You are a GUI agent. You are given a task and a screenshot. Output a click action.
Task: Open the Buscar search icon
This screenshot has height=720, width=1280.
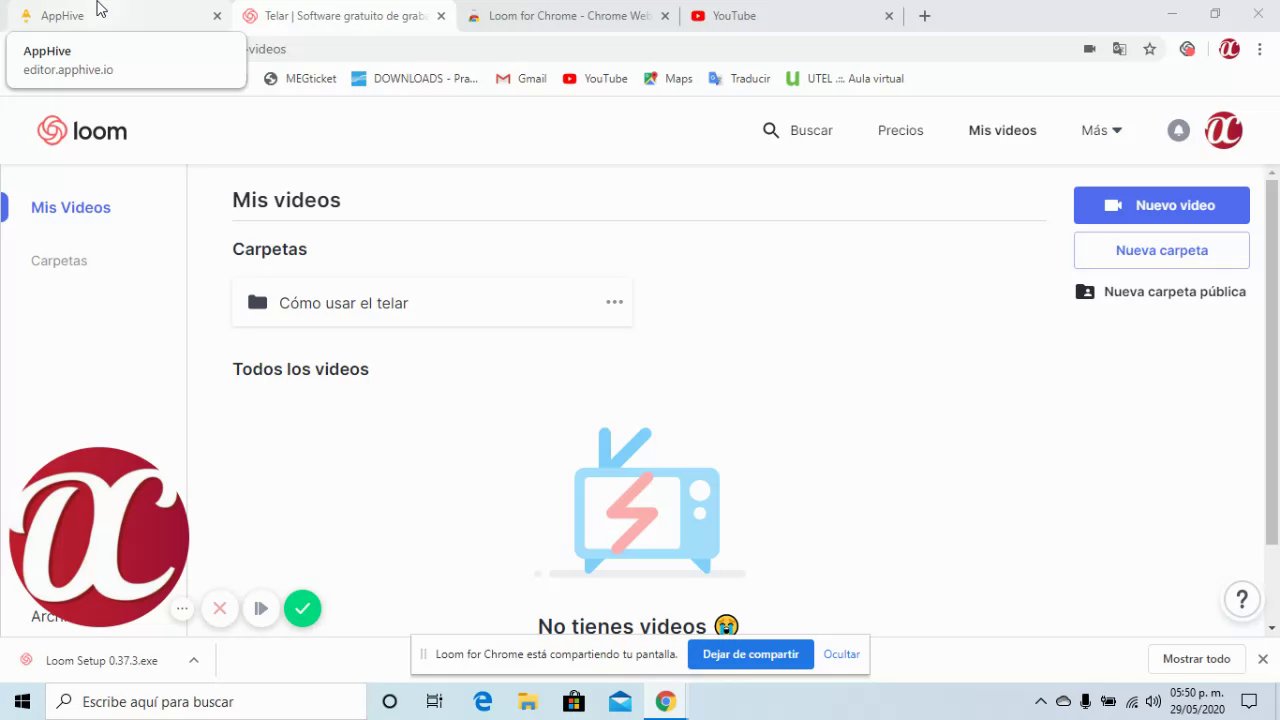point(770,130)
